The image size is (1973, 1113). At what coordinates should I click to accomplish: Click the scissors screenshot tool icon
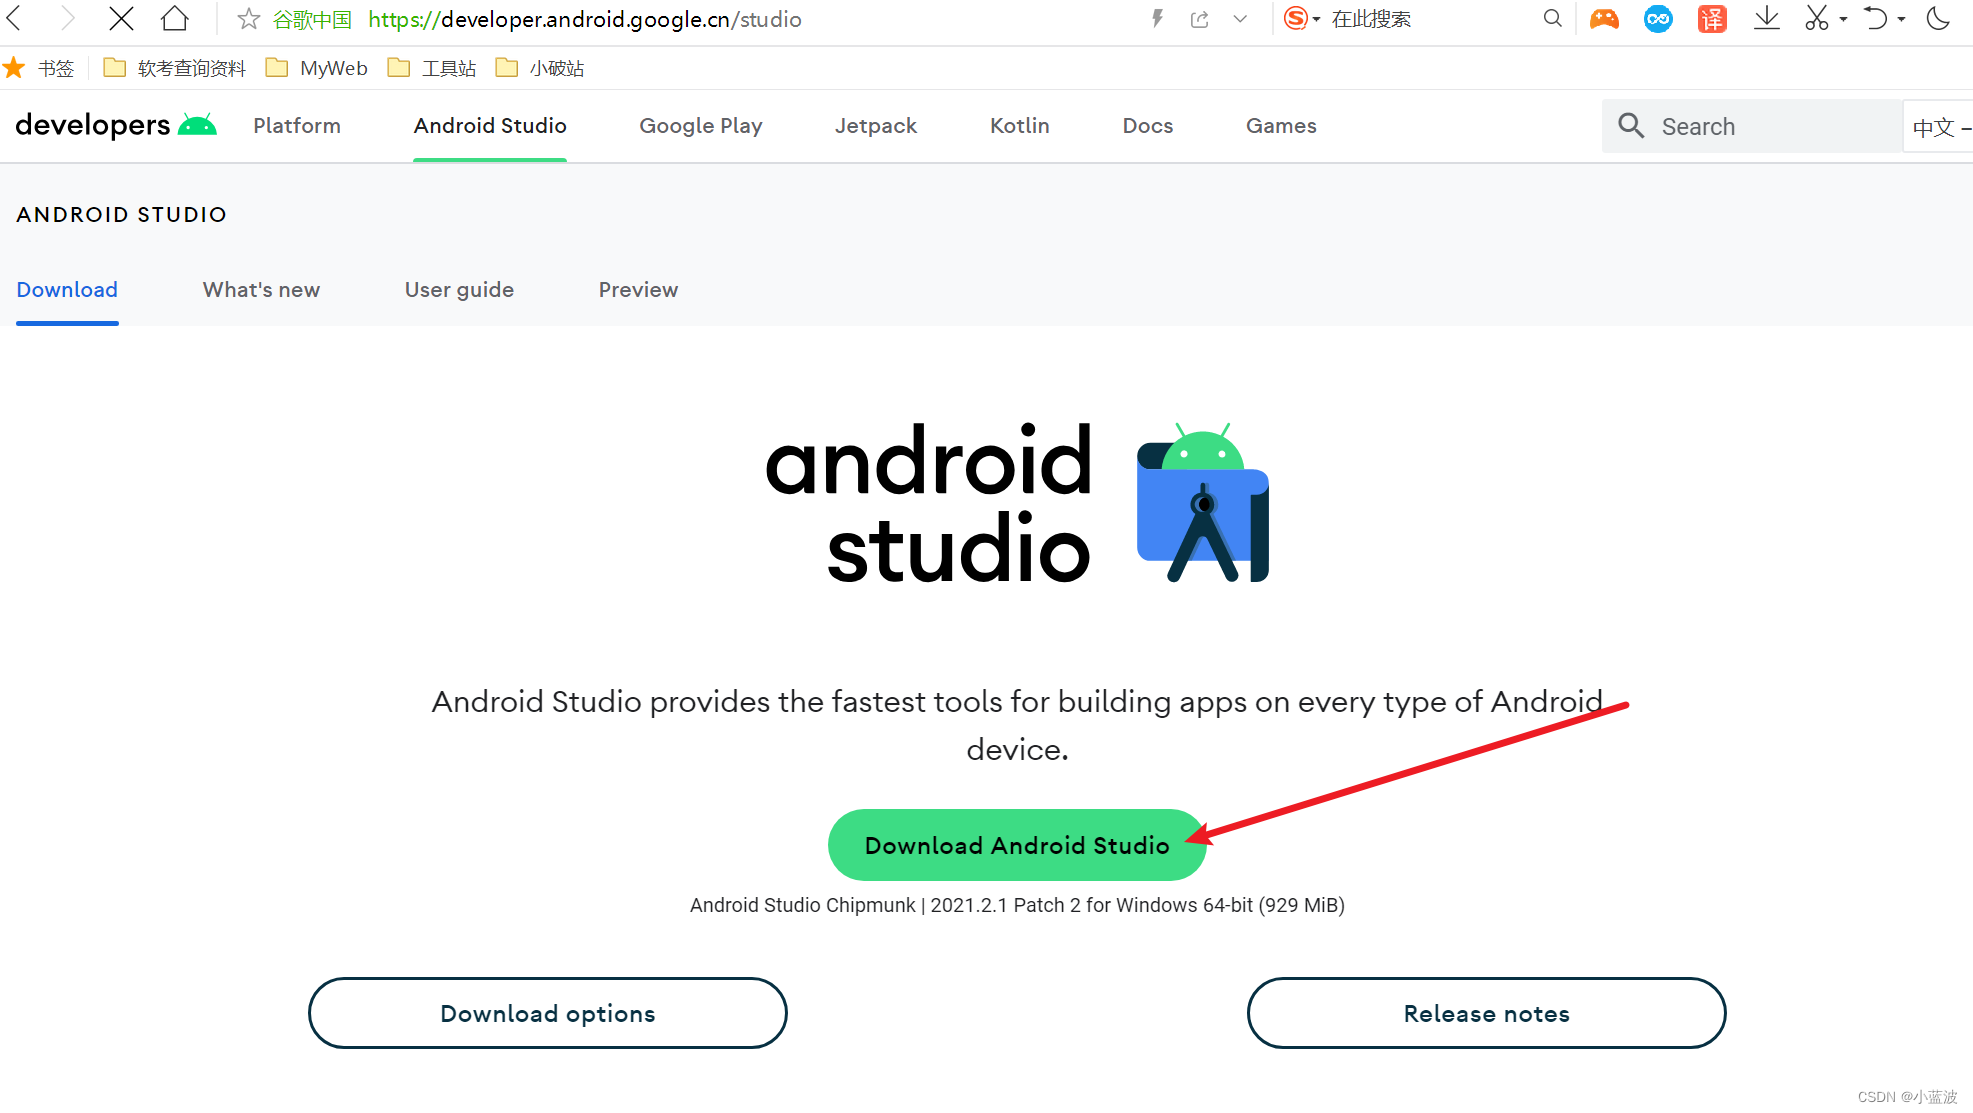tap(1816, 19)
